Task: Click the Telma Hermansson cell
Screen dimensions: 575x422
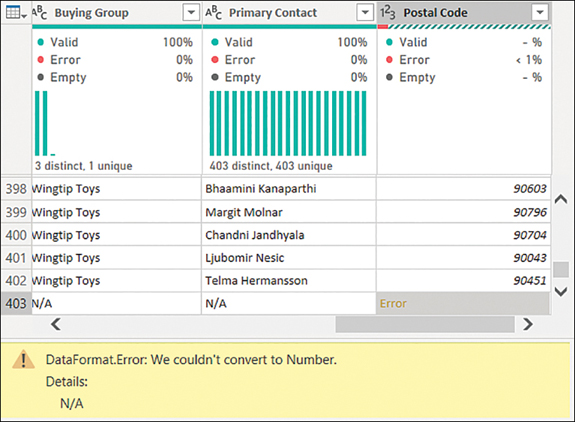Action: 289,281
